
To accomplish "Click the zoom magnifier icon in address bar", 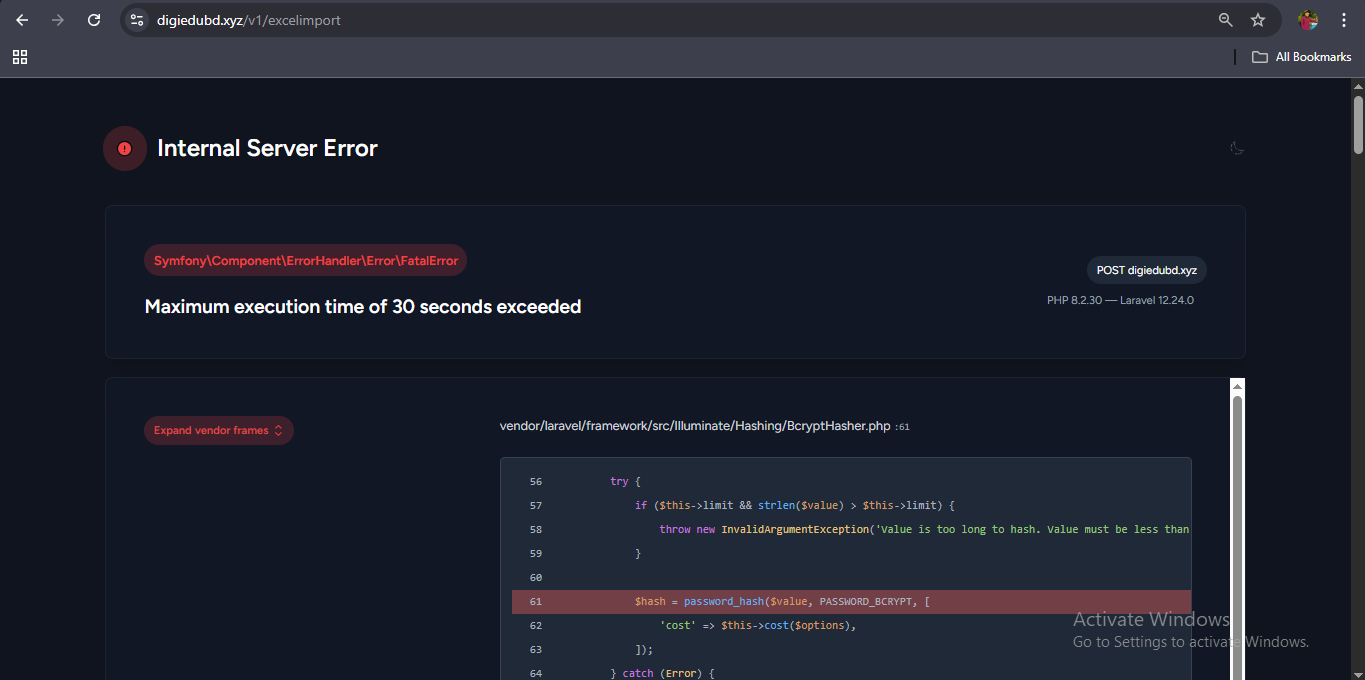I will click(1225, 20).
